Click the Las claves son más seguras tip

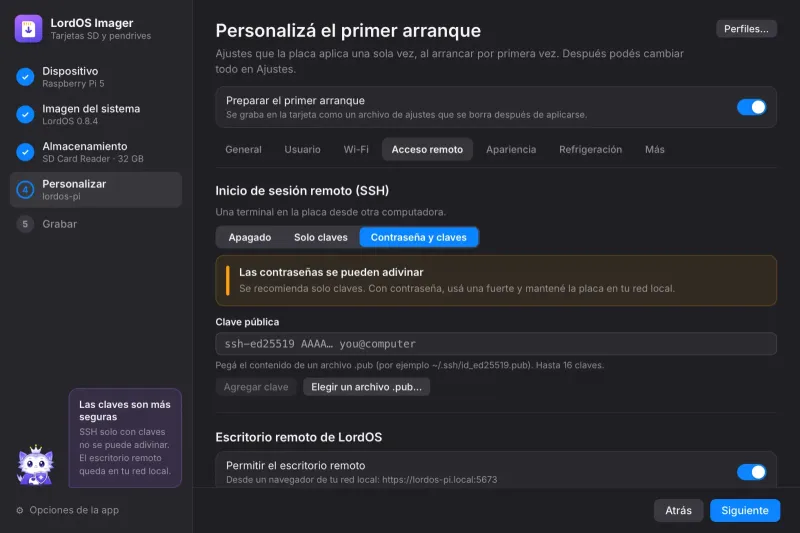tap(125, 438)
